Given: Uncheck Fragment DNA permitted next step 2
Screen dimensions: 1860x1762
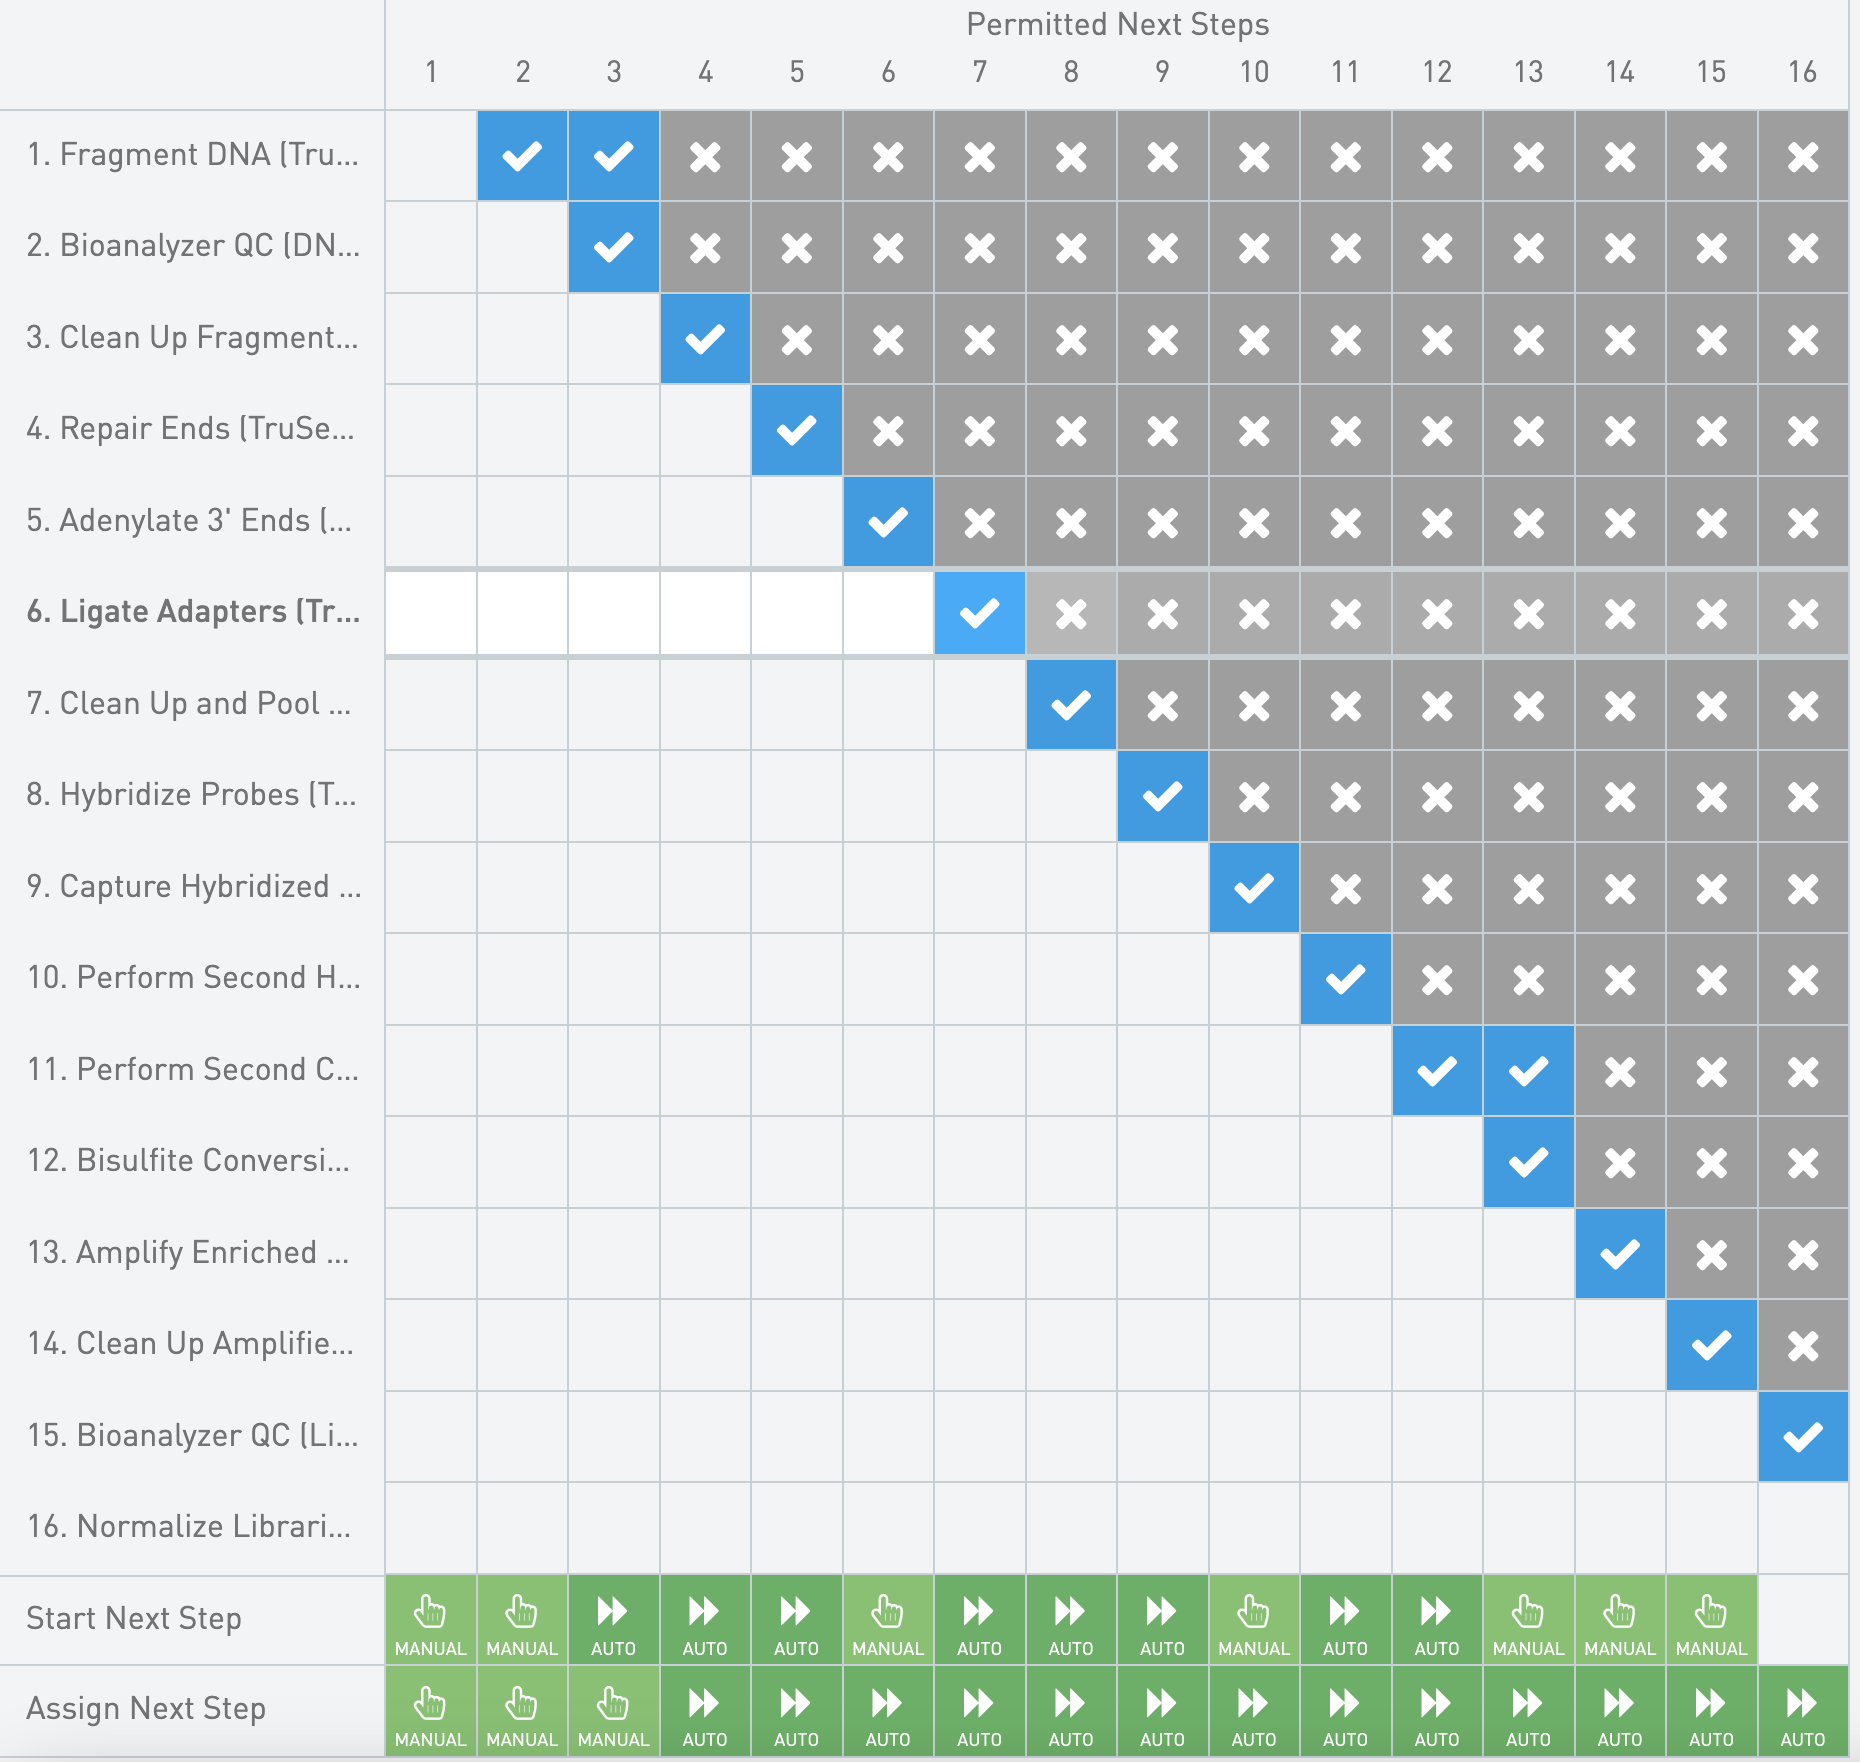Looking at the screenshot, I should tap(522, 156).
